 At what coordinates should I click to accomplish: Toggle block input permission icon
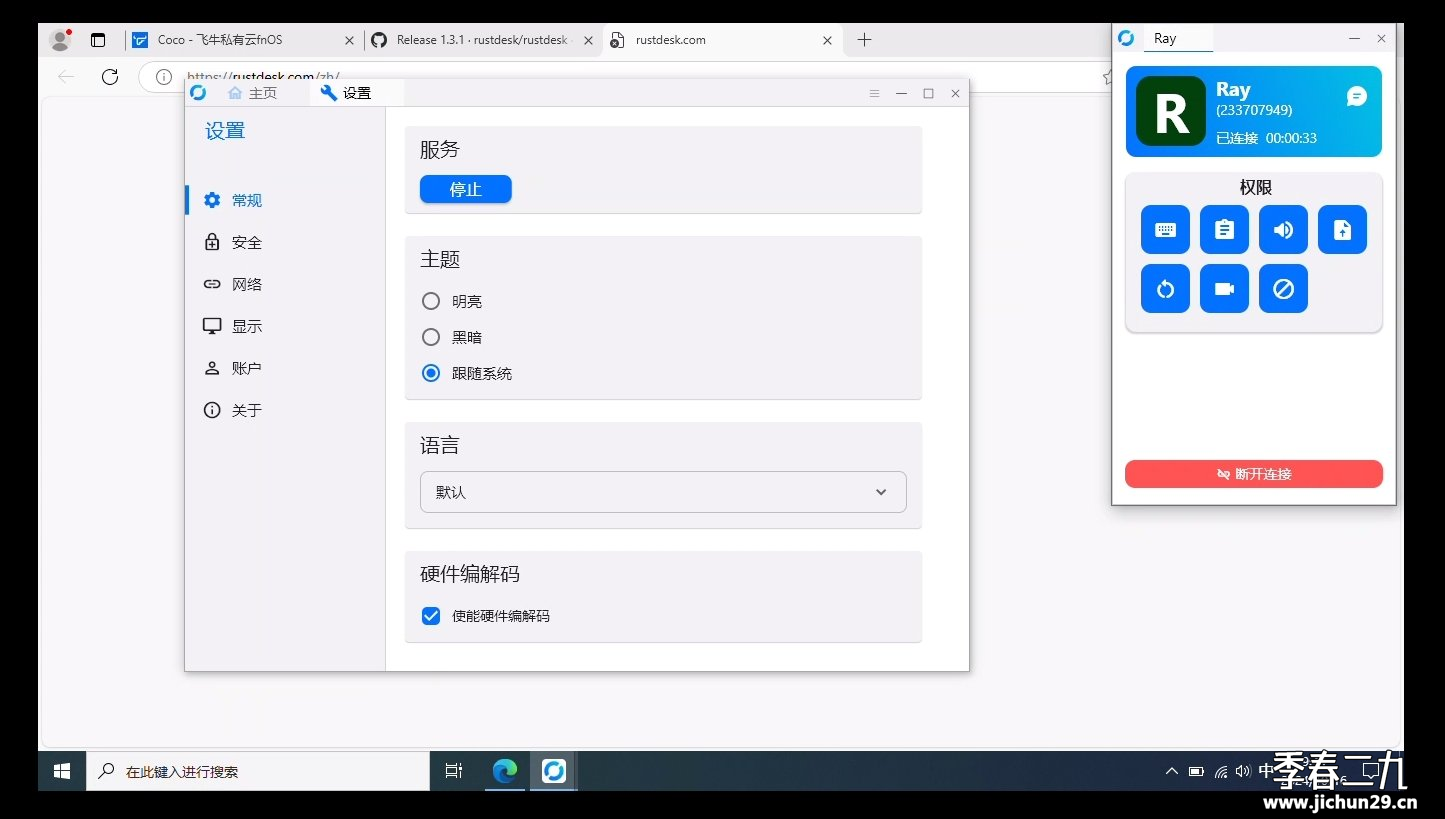pyautogui.click(x=1283, y=289)
